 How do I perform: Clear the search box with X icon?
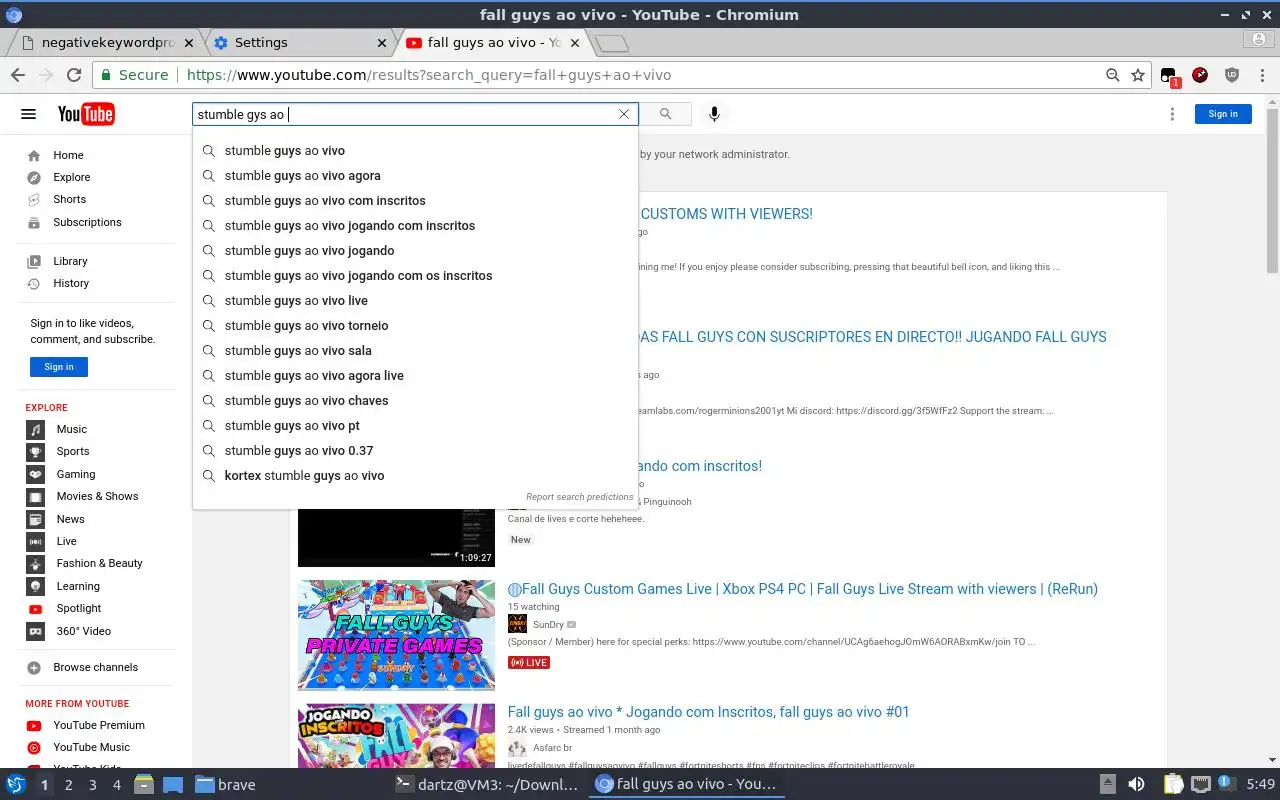[x=624, y=114]
